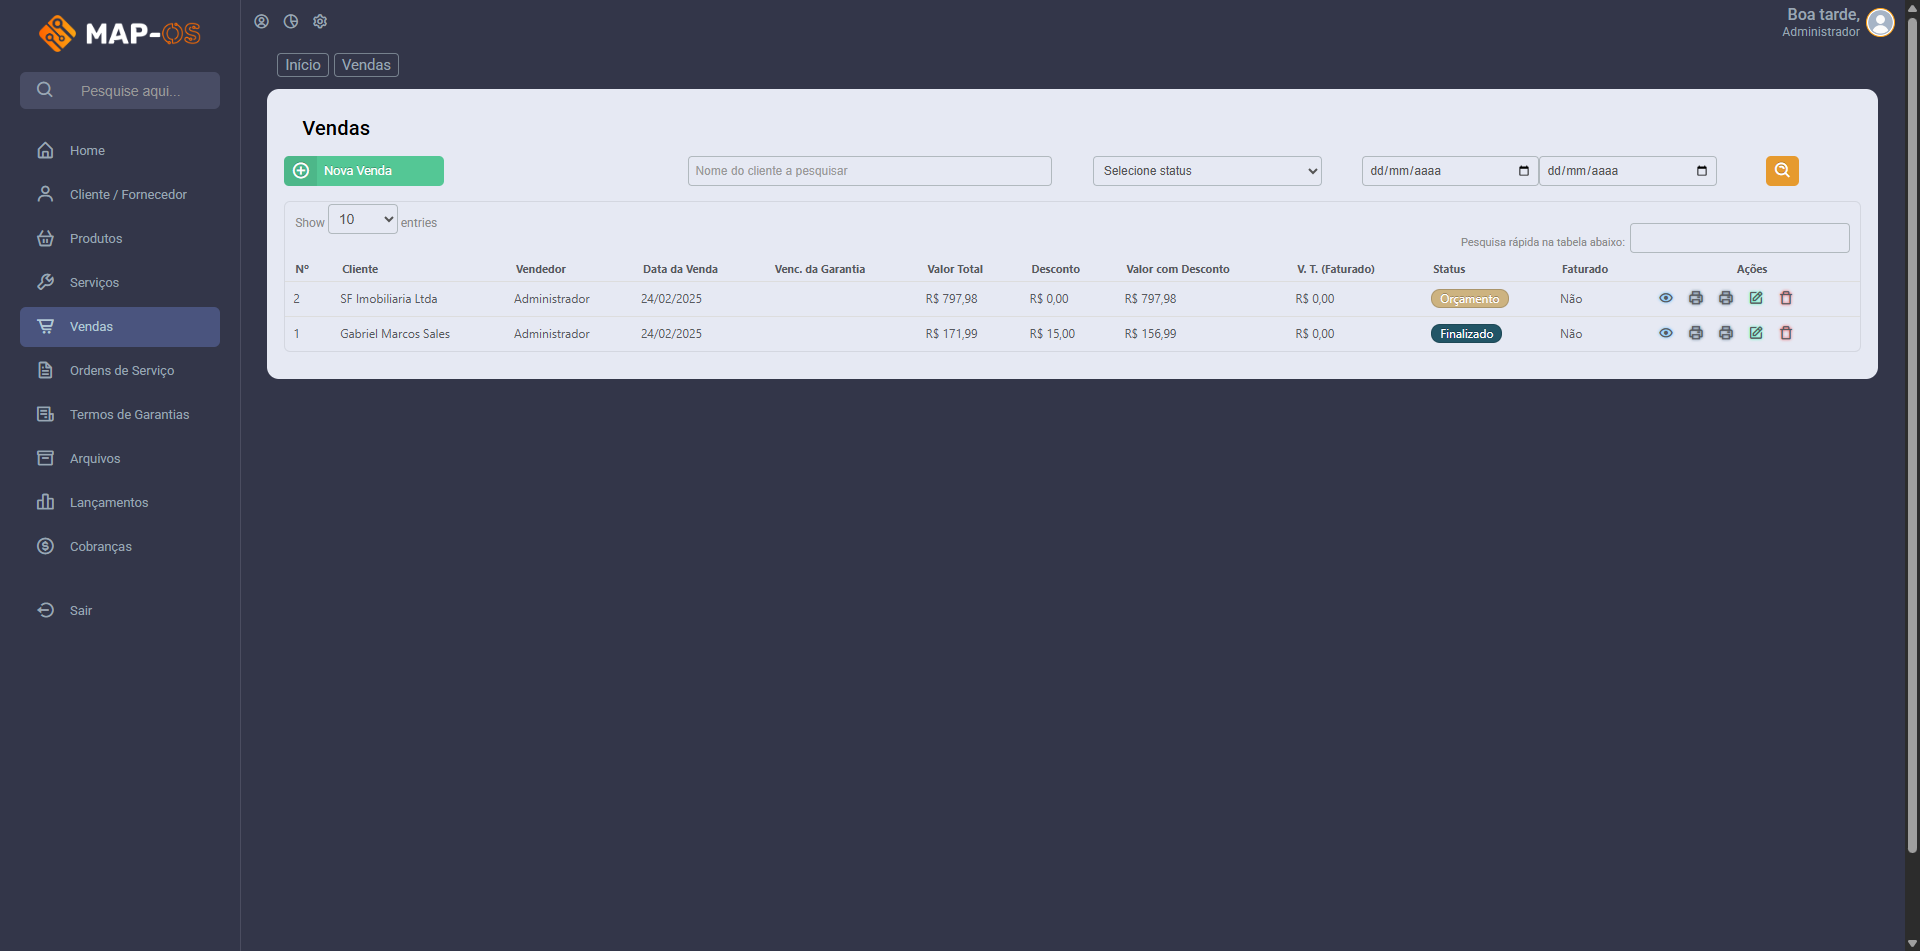This screenshot has height=951, width=1920.
Task: Click the Orçamento status badge
Action: pos(1469,299)
